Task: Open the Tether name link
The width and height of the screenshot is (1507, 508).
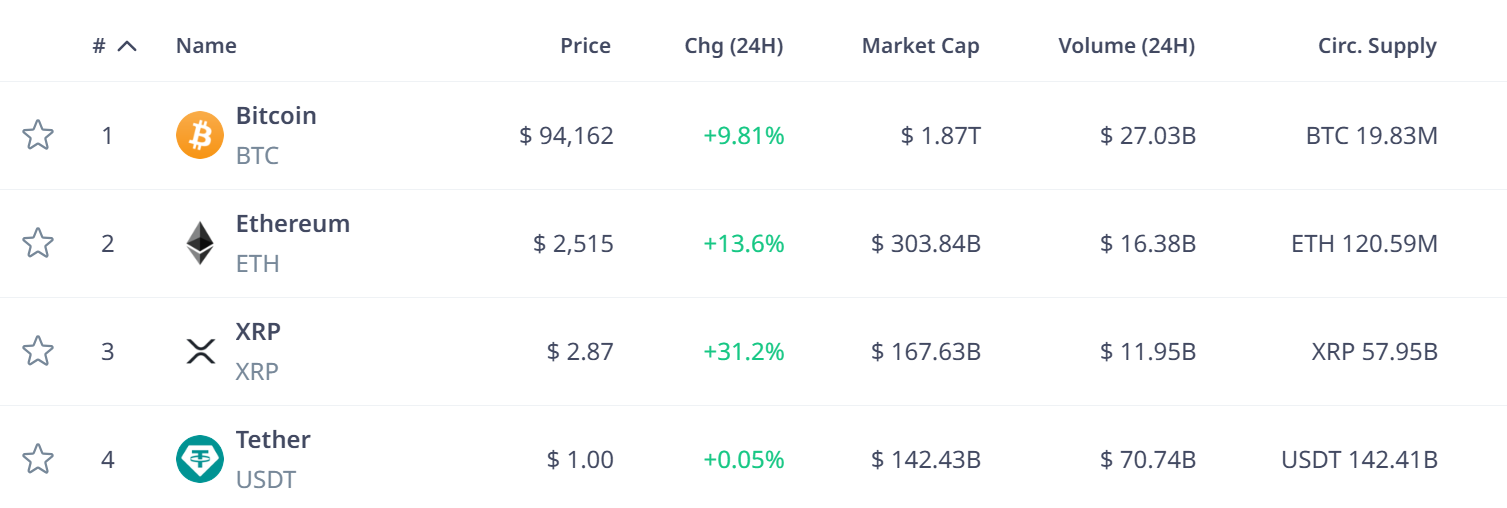Action: click(273, 440)
